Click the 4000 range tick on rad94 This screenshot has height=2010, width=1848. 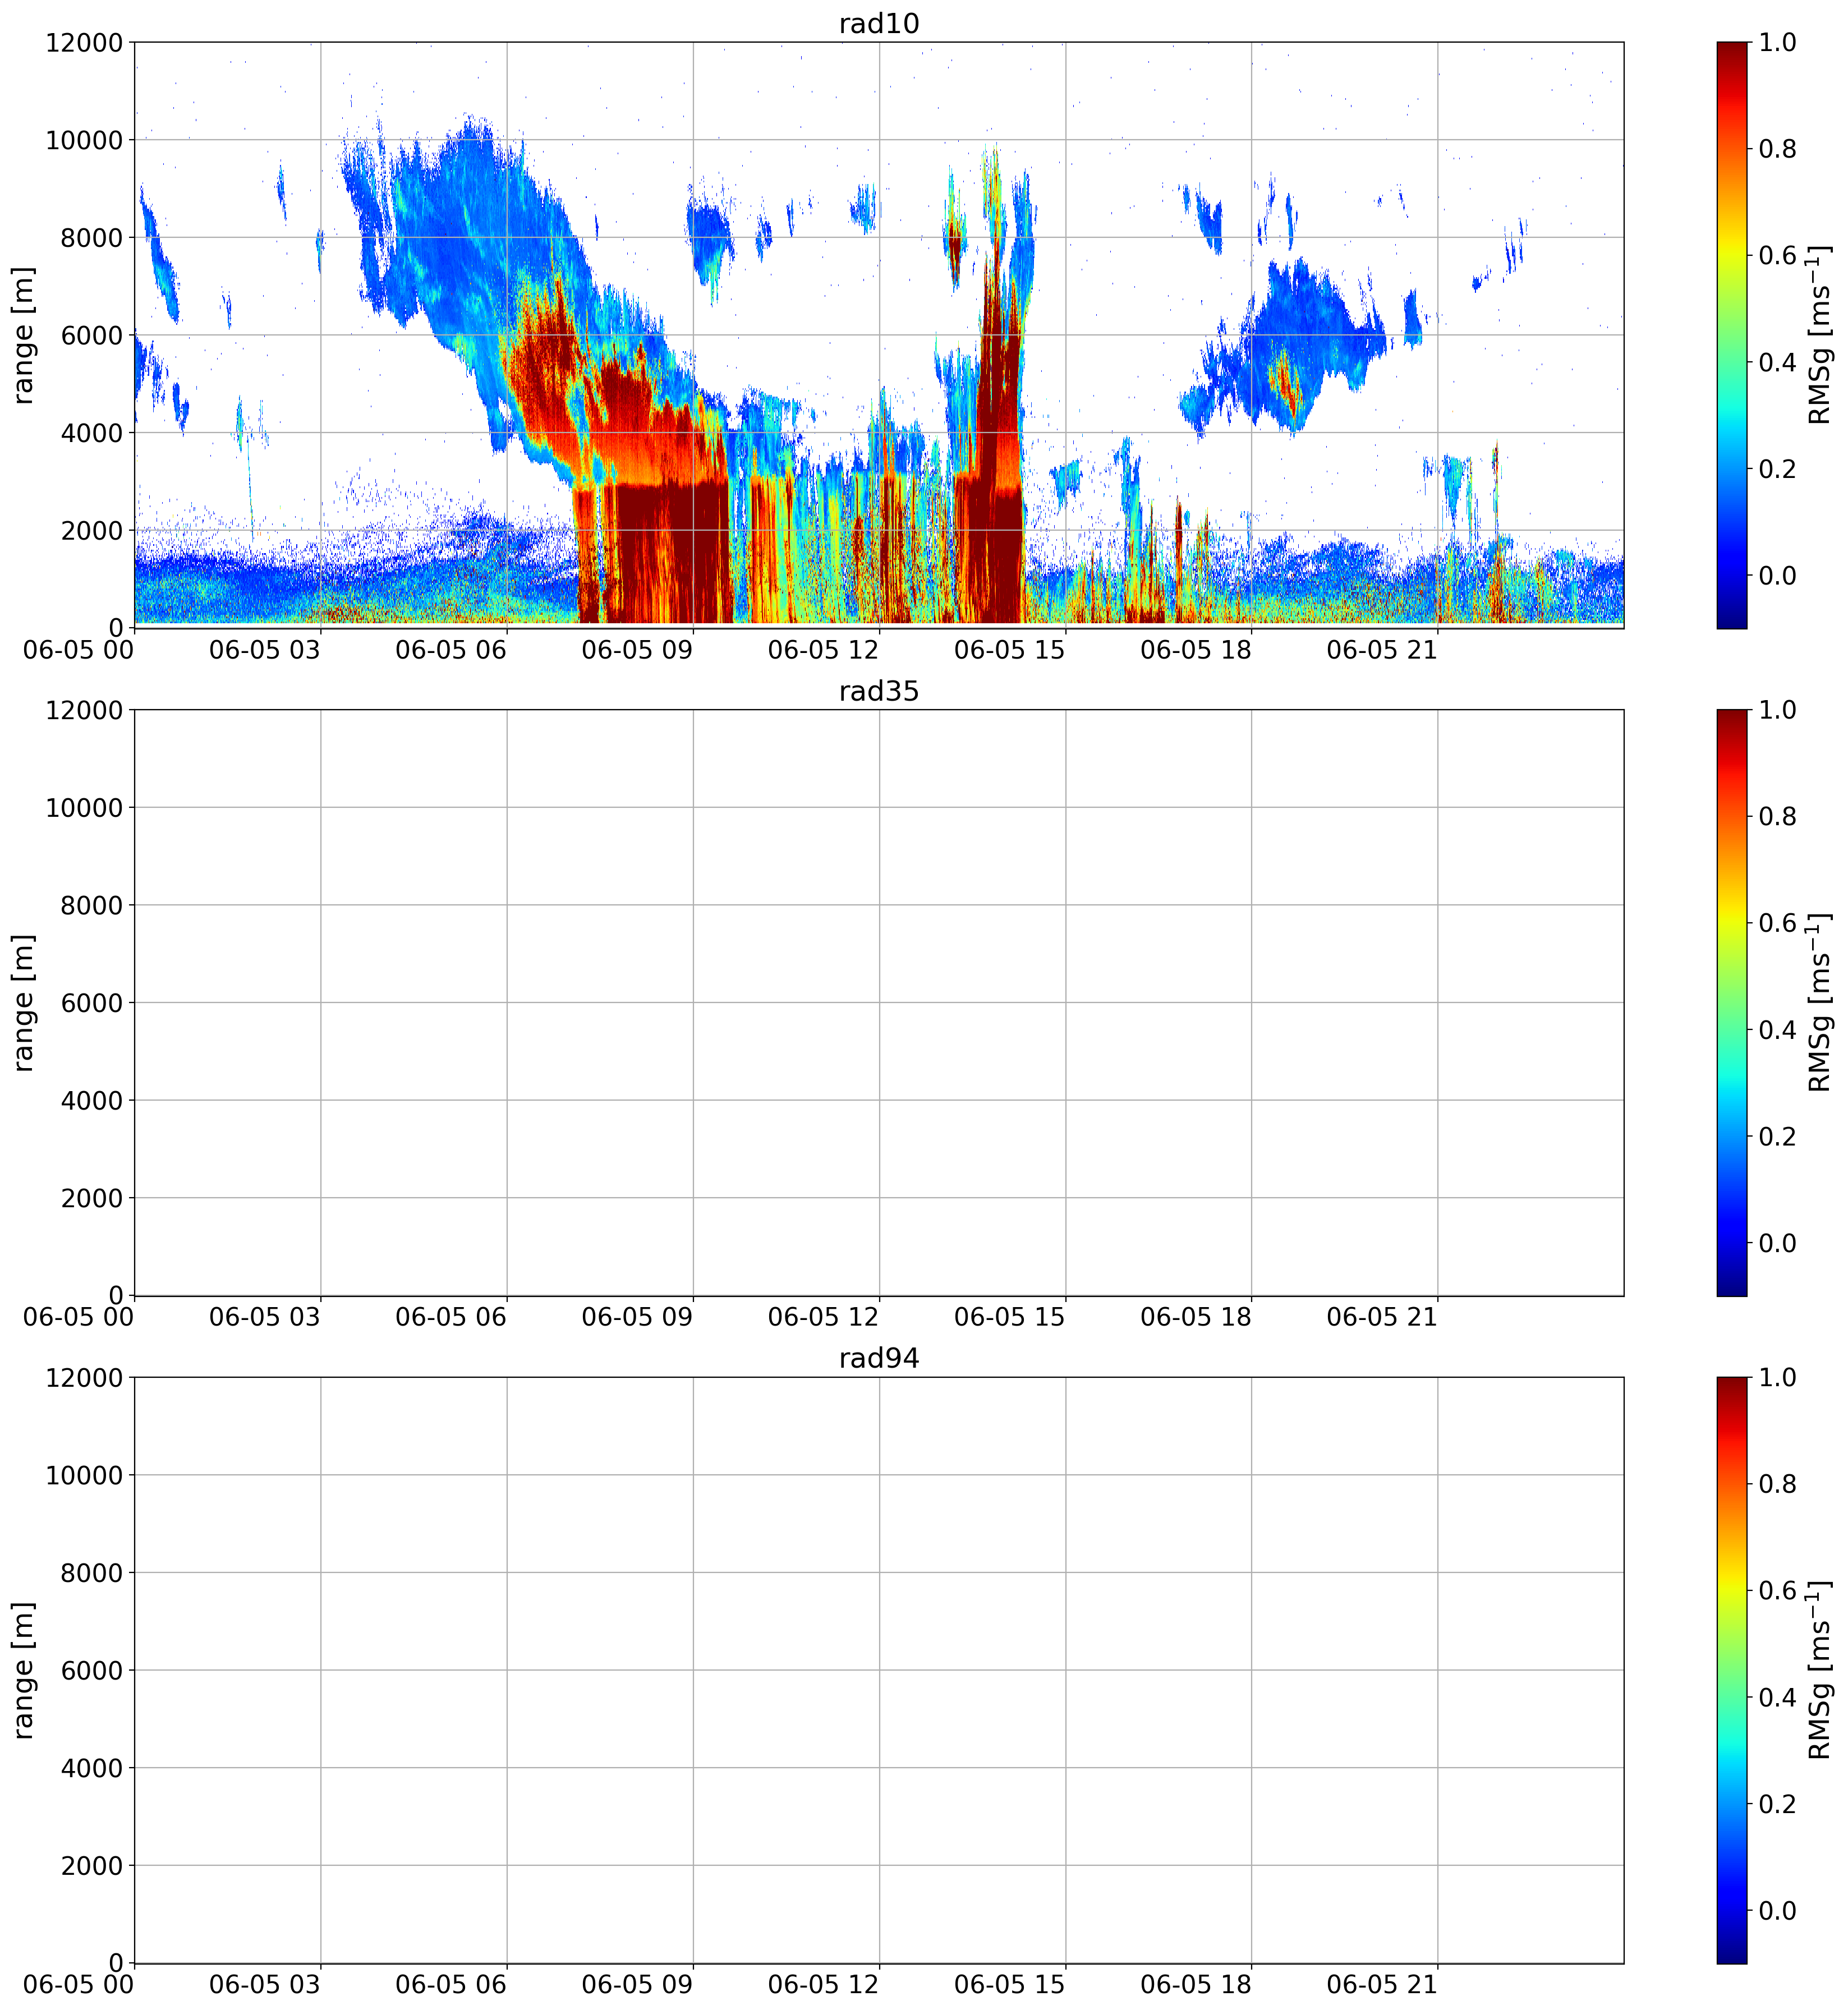(92, 1767)
